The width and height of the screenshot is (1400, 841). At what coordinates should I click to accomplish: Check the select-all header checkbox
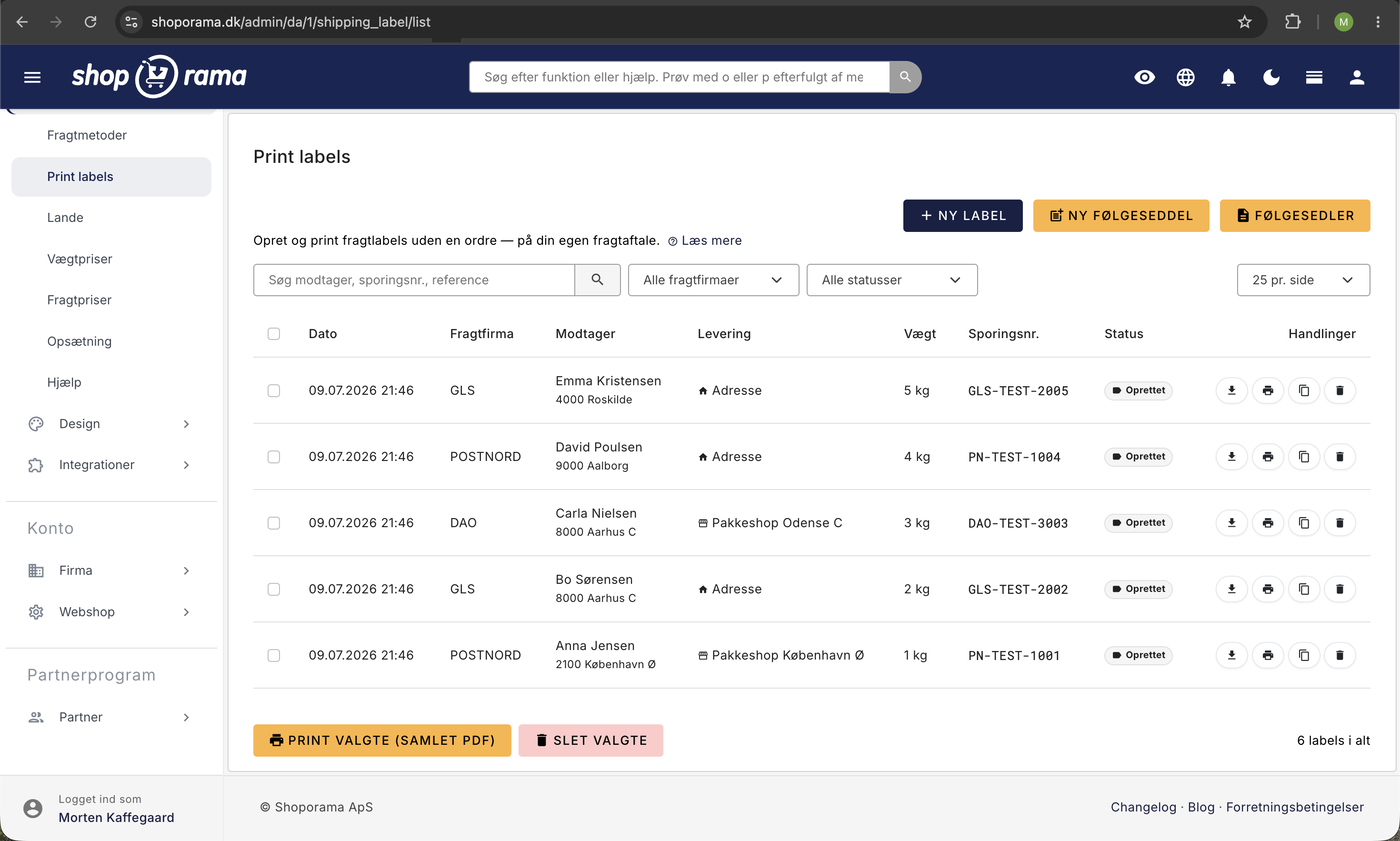pos(274,334)
